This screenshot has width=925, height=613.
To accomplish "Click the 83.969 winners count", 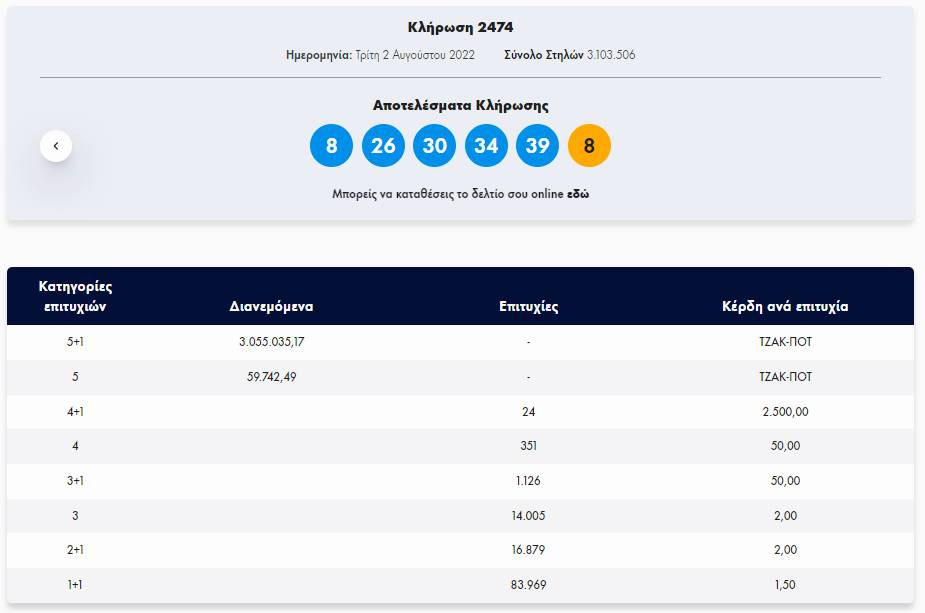I will [528, 584].
